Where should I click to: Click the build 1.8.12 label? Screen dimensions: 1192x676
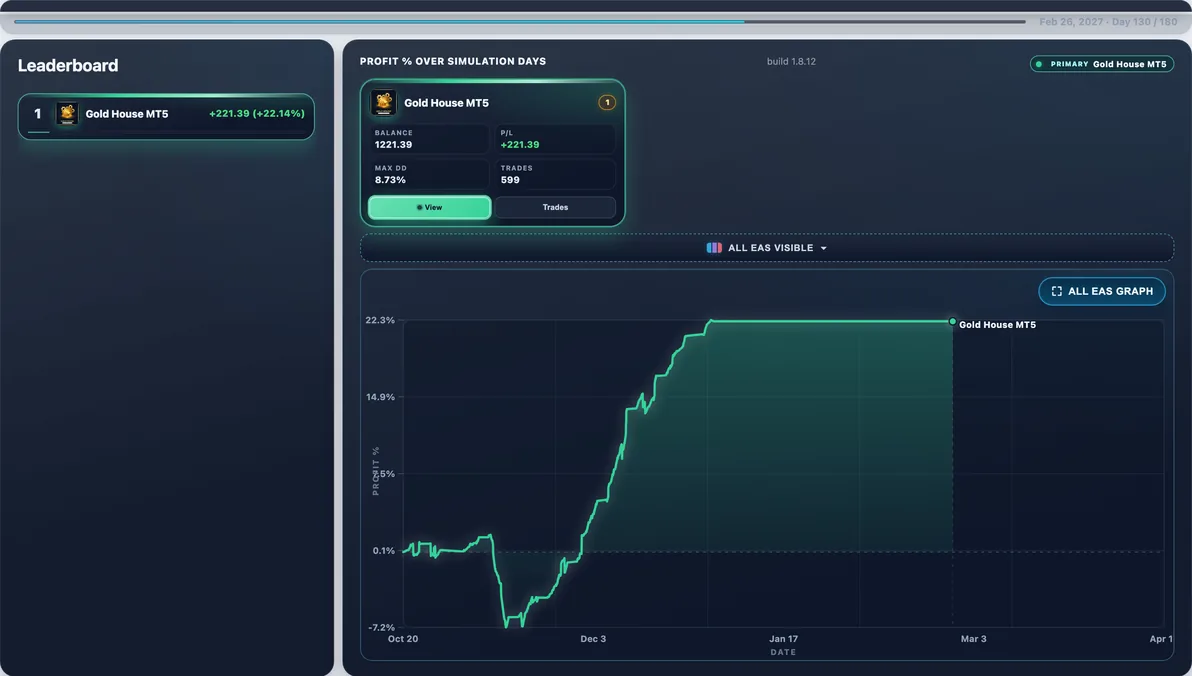(791, 62)
